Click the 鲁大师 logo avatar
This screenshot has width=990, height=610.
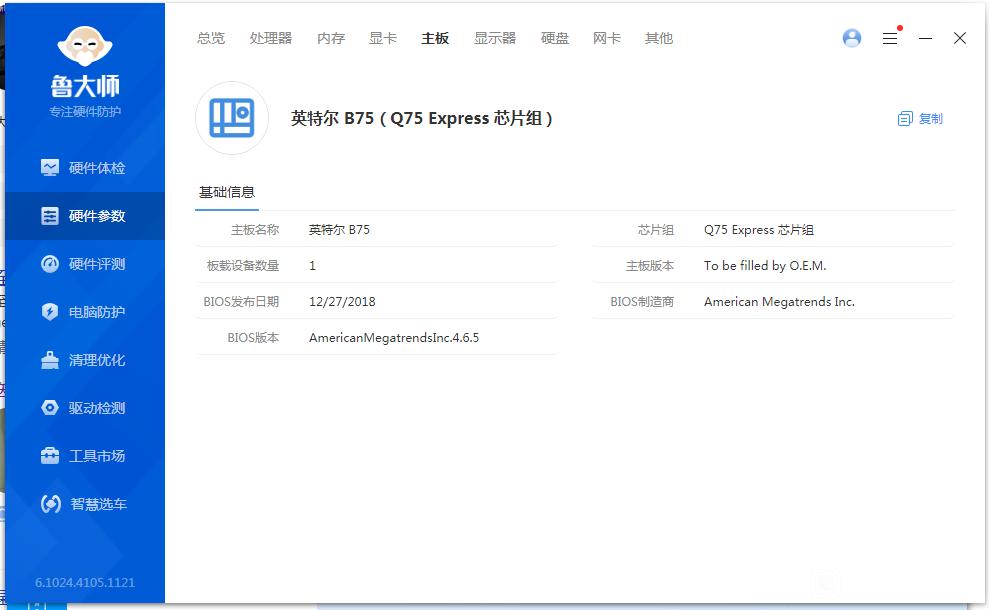click(85, 46)
